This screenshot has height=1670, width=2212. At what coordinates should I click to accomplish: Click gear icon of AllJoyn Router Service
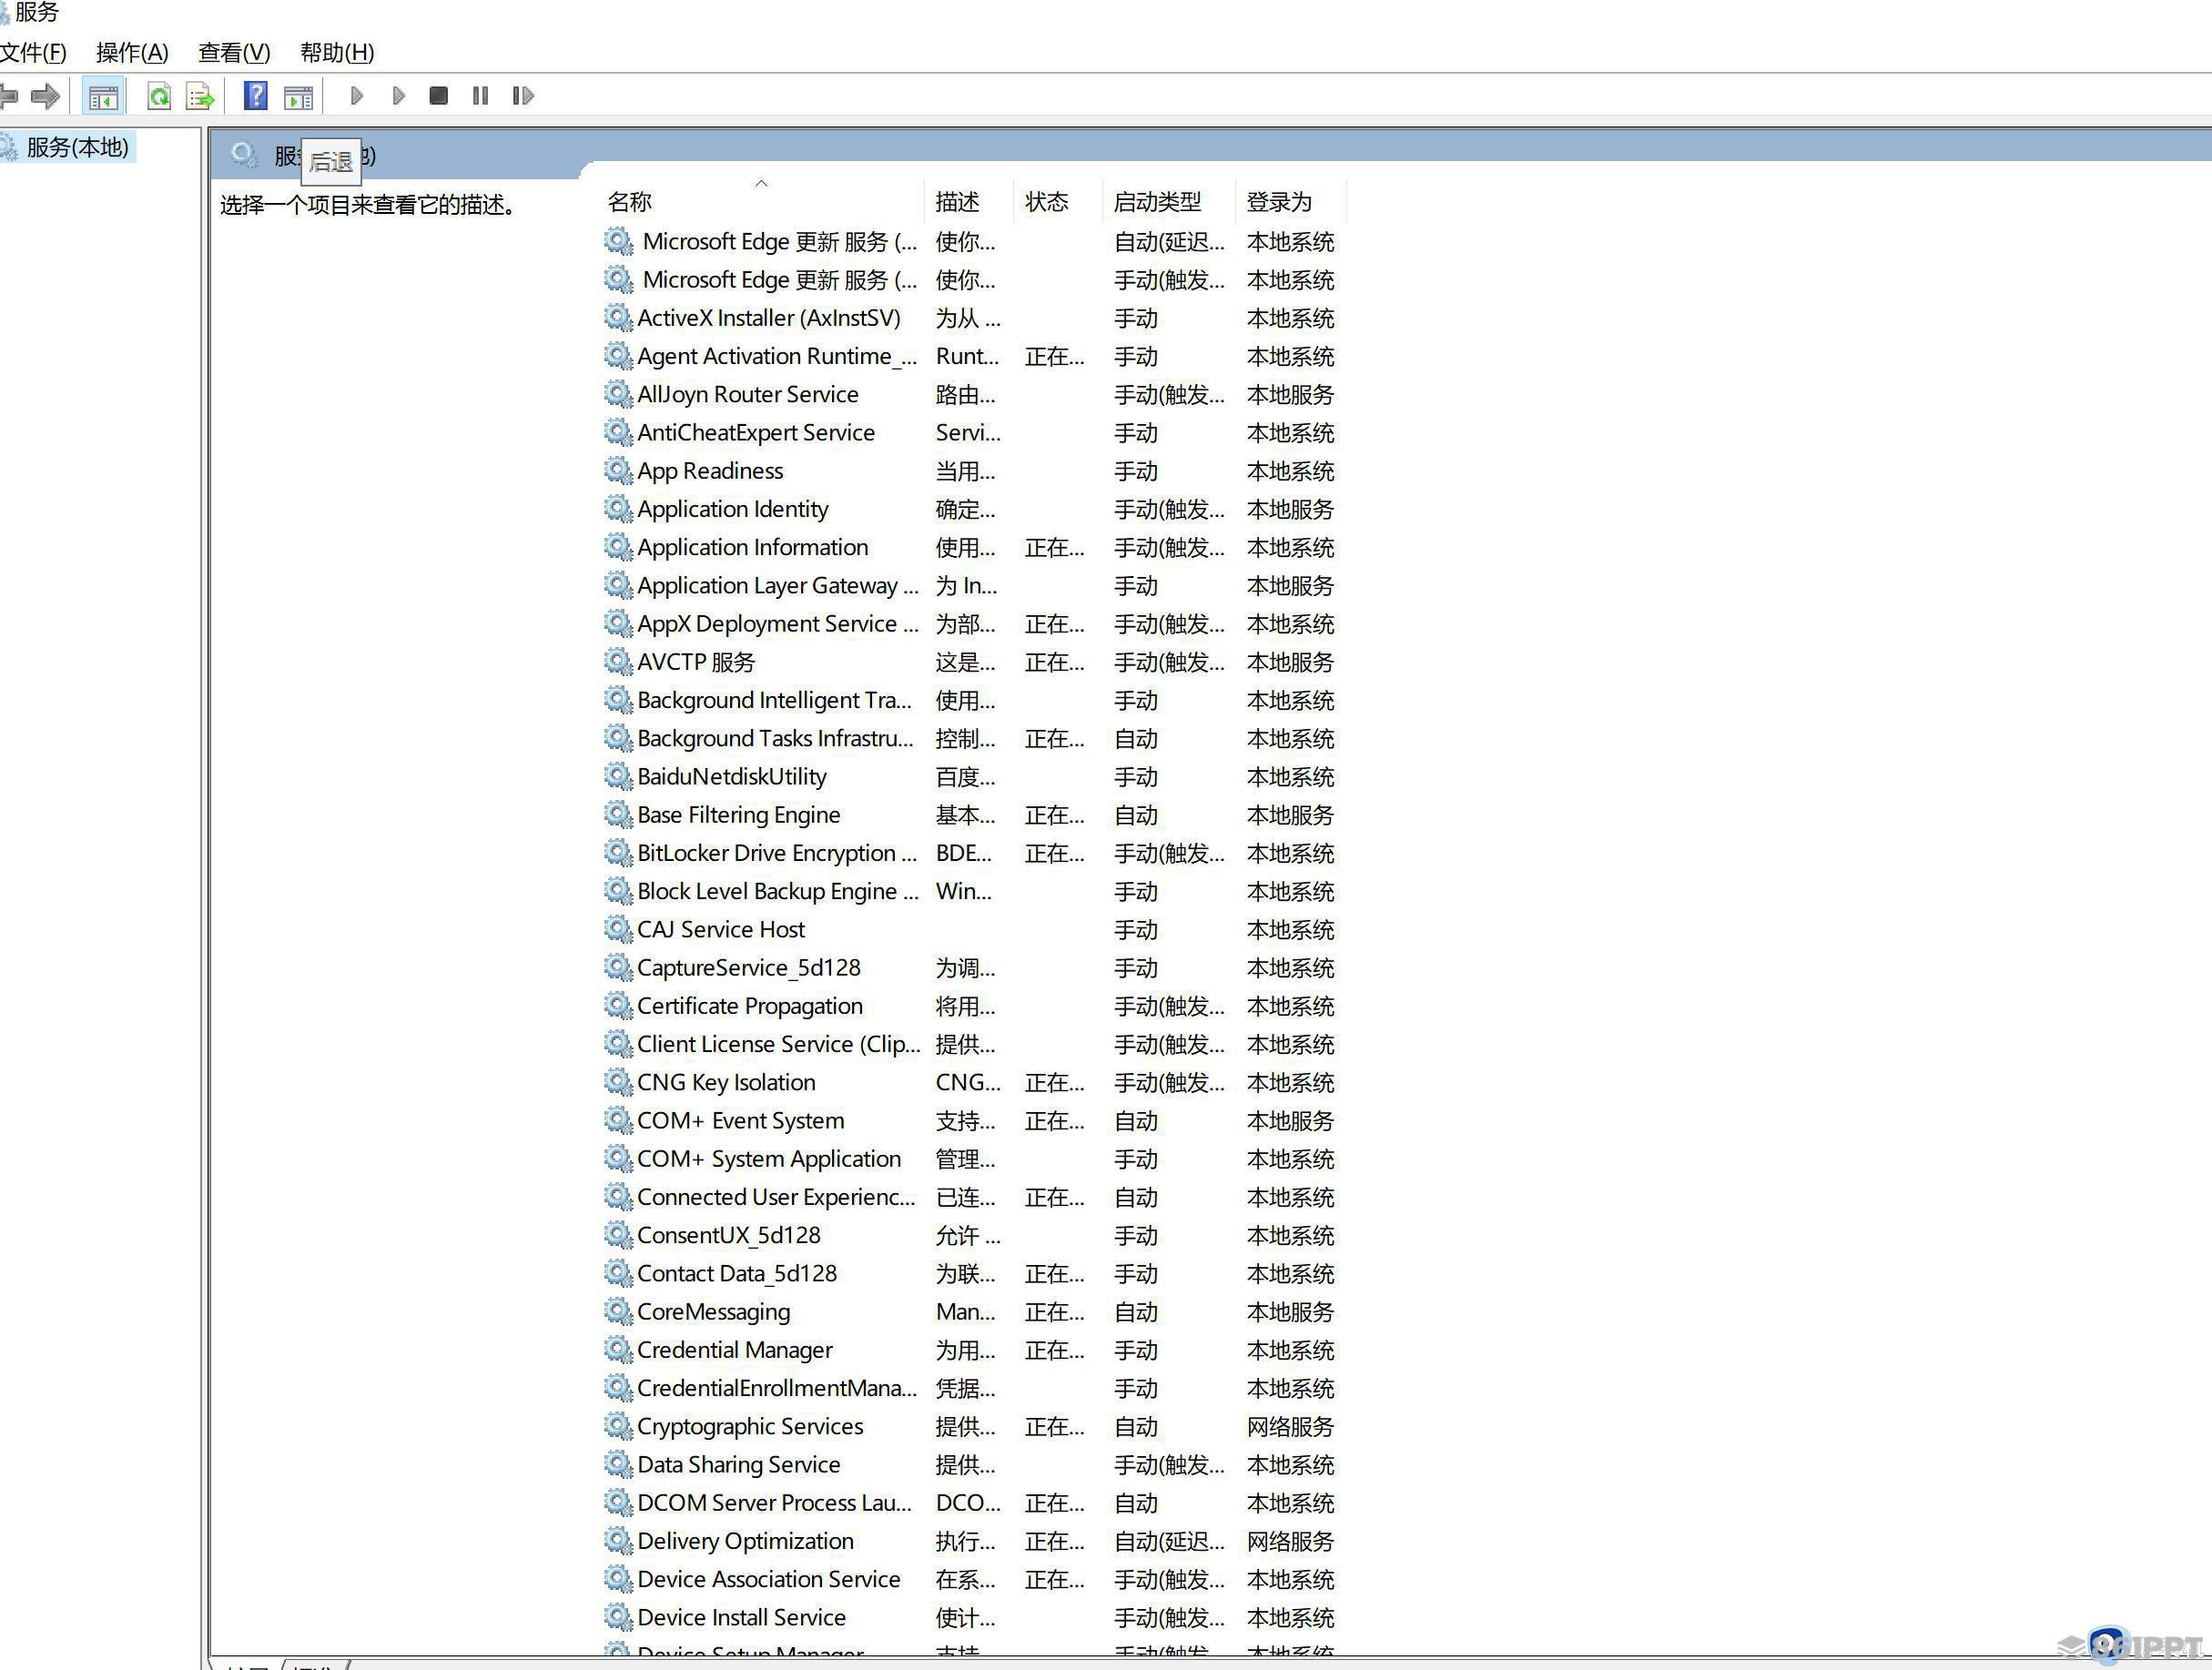point(618,394)
